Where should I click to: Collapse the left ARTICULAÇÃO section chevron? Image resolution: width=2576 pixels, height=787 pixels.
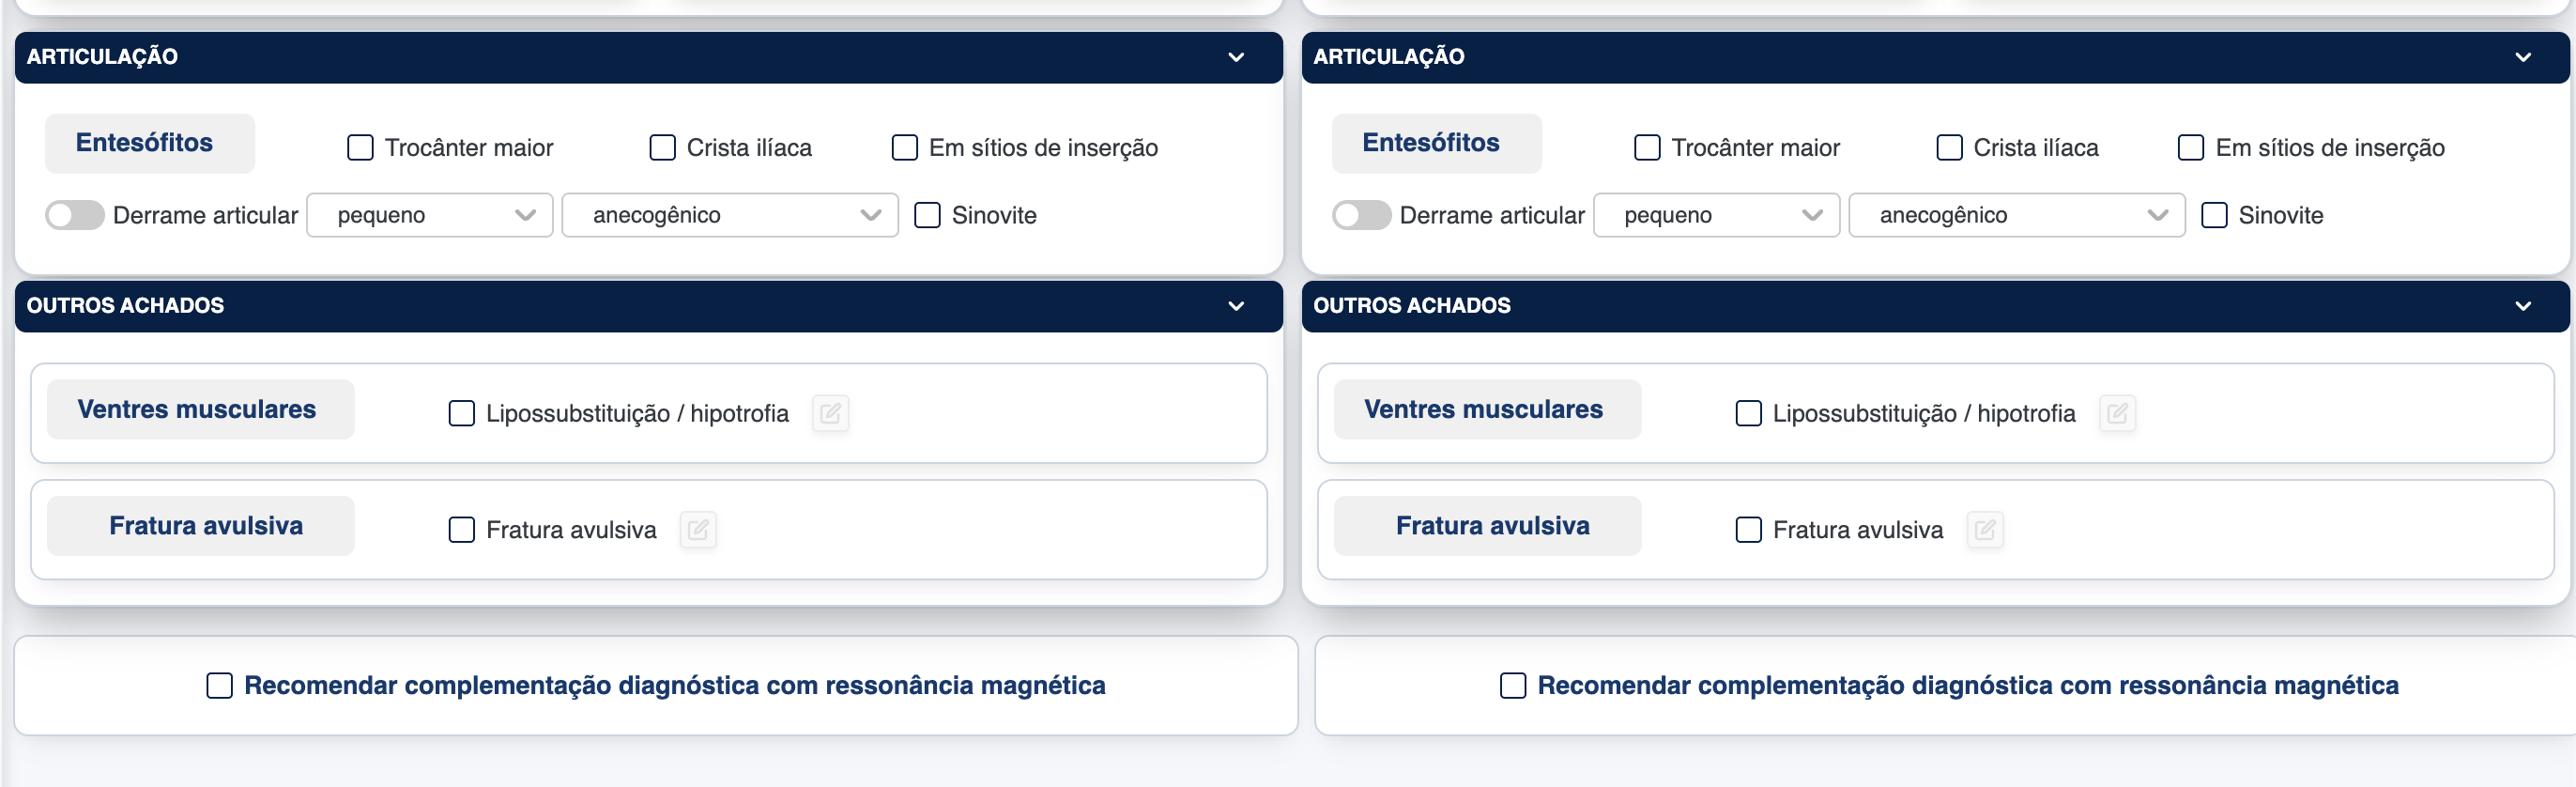(x=1236, y=57)
